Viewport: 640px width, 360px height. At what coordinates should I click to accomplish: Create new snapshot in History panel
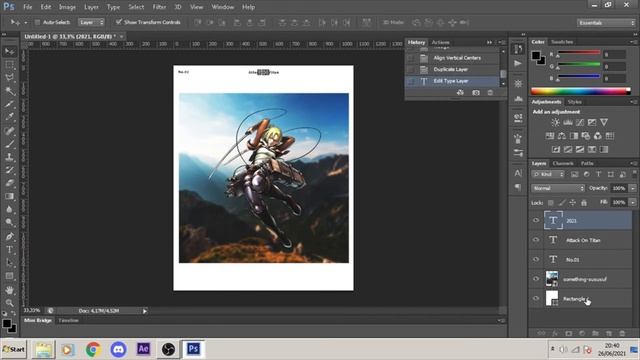pyautogui.click(x=476, y=93)
